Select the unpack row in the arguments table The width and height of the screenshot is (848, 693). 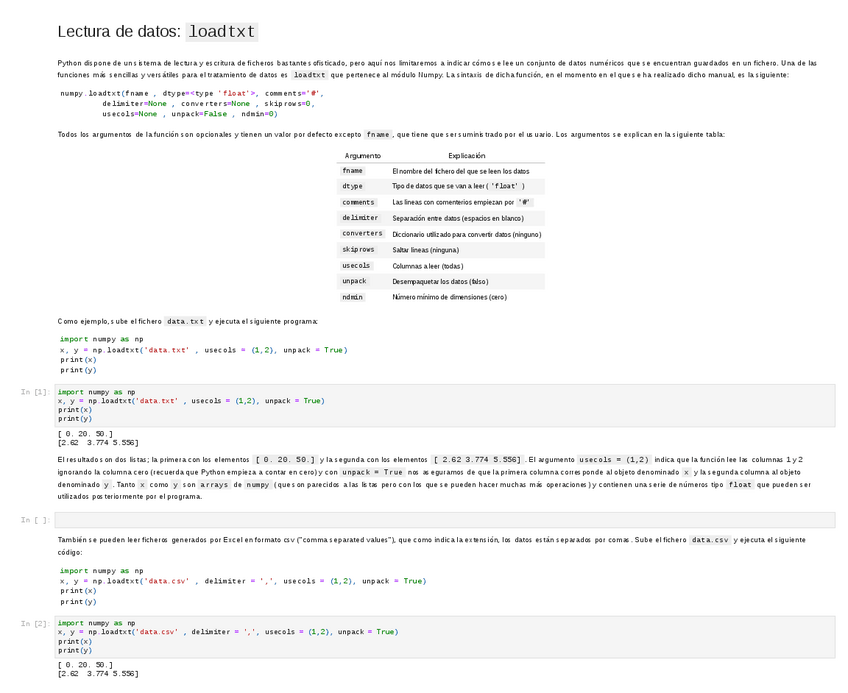tap(440, 281)
